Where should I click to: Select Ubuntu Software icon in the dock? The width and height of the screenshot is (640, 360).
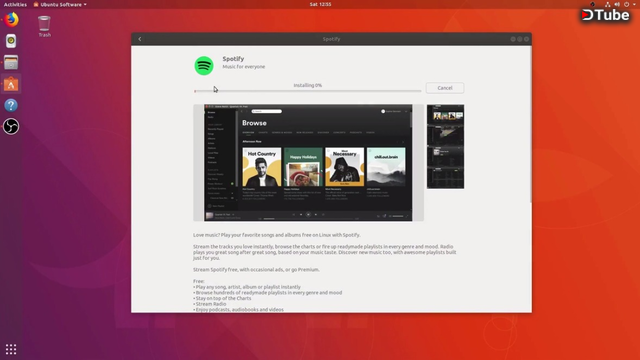[11, 84]
